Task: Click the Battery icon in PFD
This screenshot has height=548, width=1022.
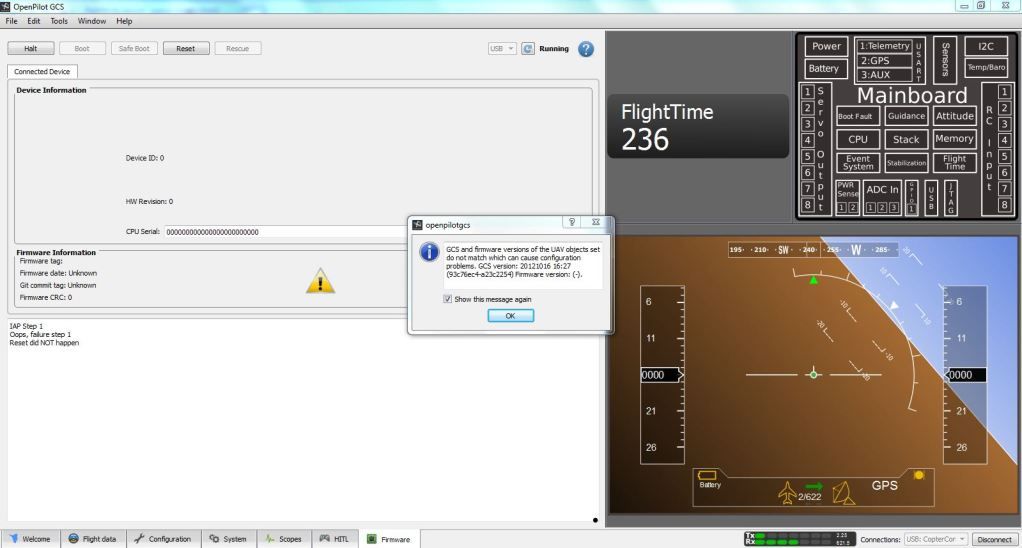Action: pos(708,478)
